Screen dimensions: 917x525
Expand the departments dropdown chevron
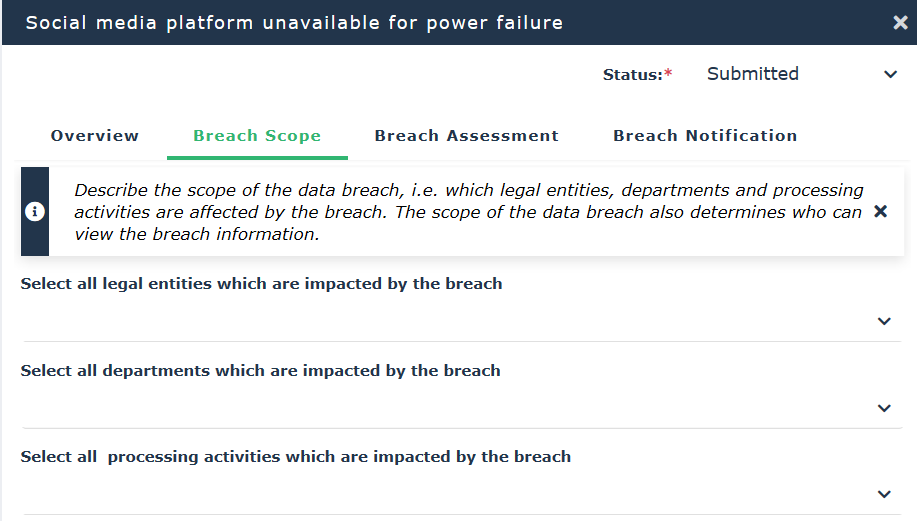tap(883, 408)
